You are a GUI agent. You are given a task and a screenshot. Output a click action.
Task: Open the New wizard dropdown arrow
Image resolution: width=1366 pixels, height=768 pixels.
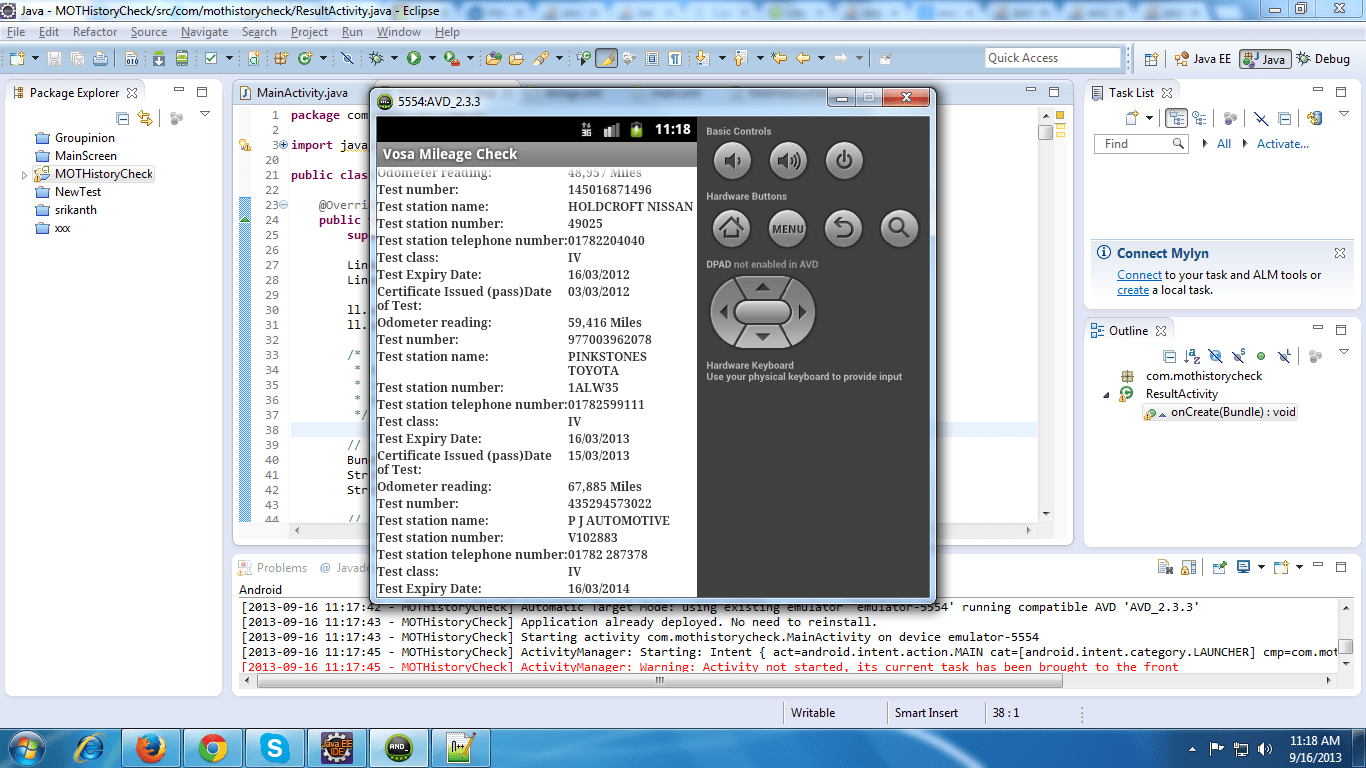coord(34,58)
